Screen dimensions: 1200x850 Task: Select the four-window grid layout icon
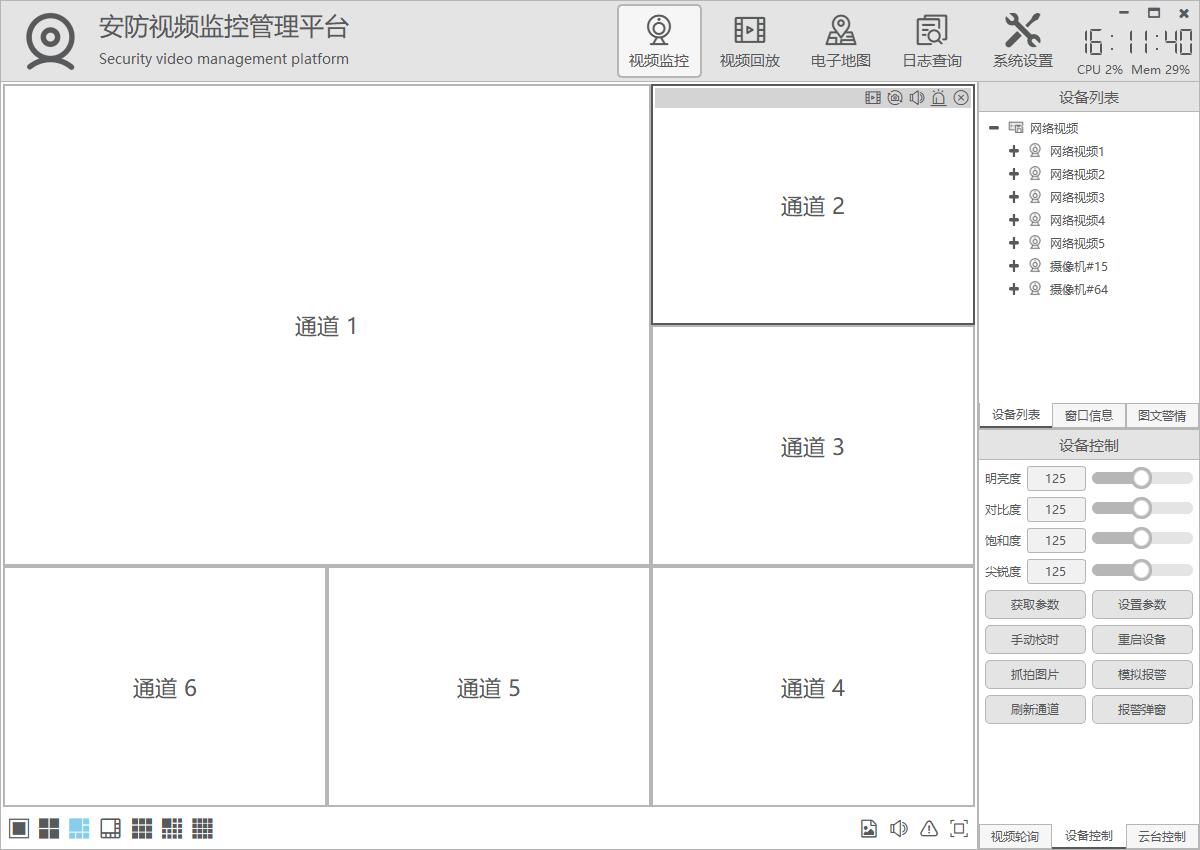coord(49,828)
